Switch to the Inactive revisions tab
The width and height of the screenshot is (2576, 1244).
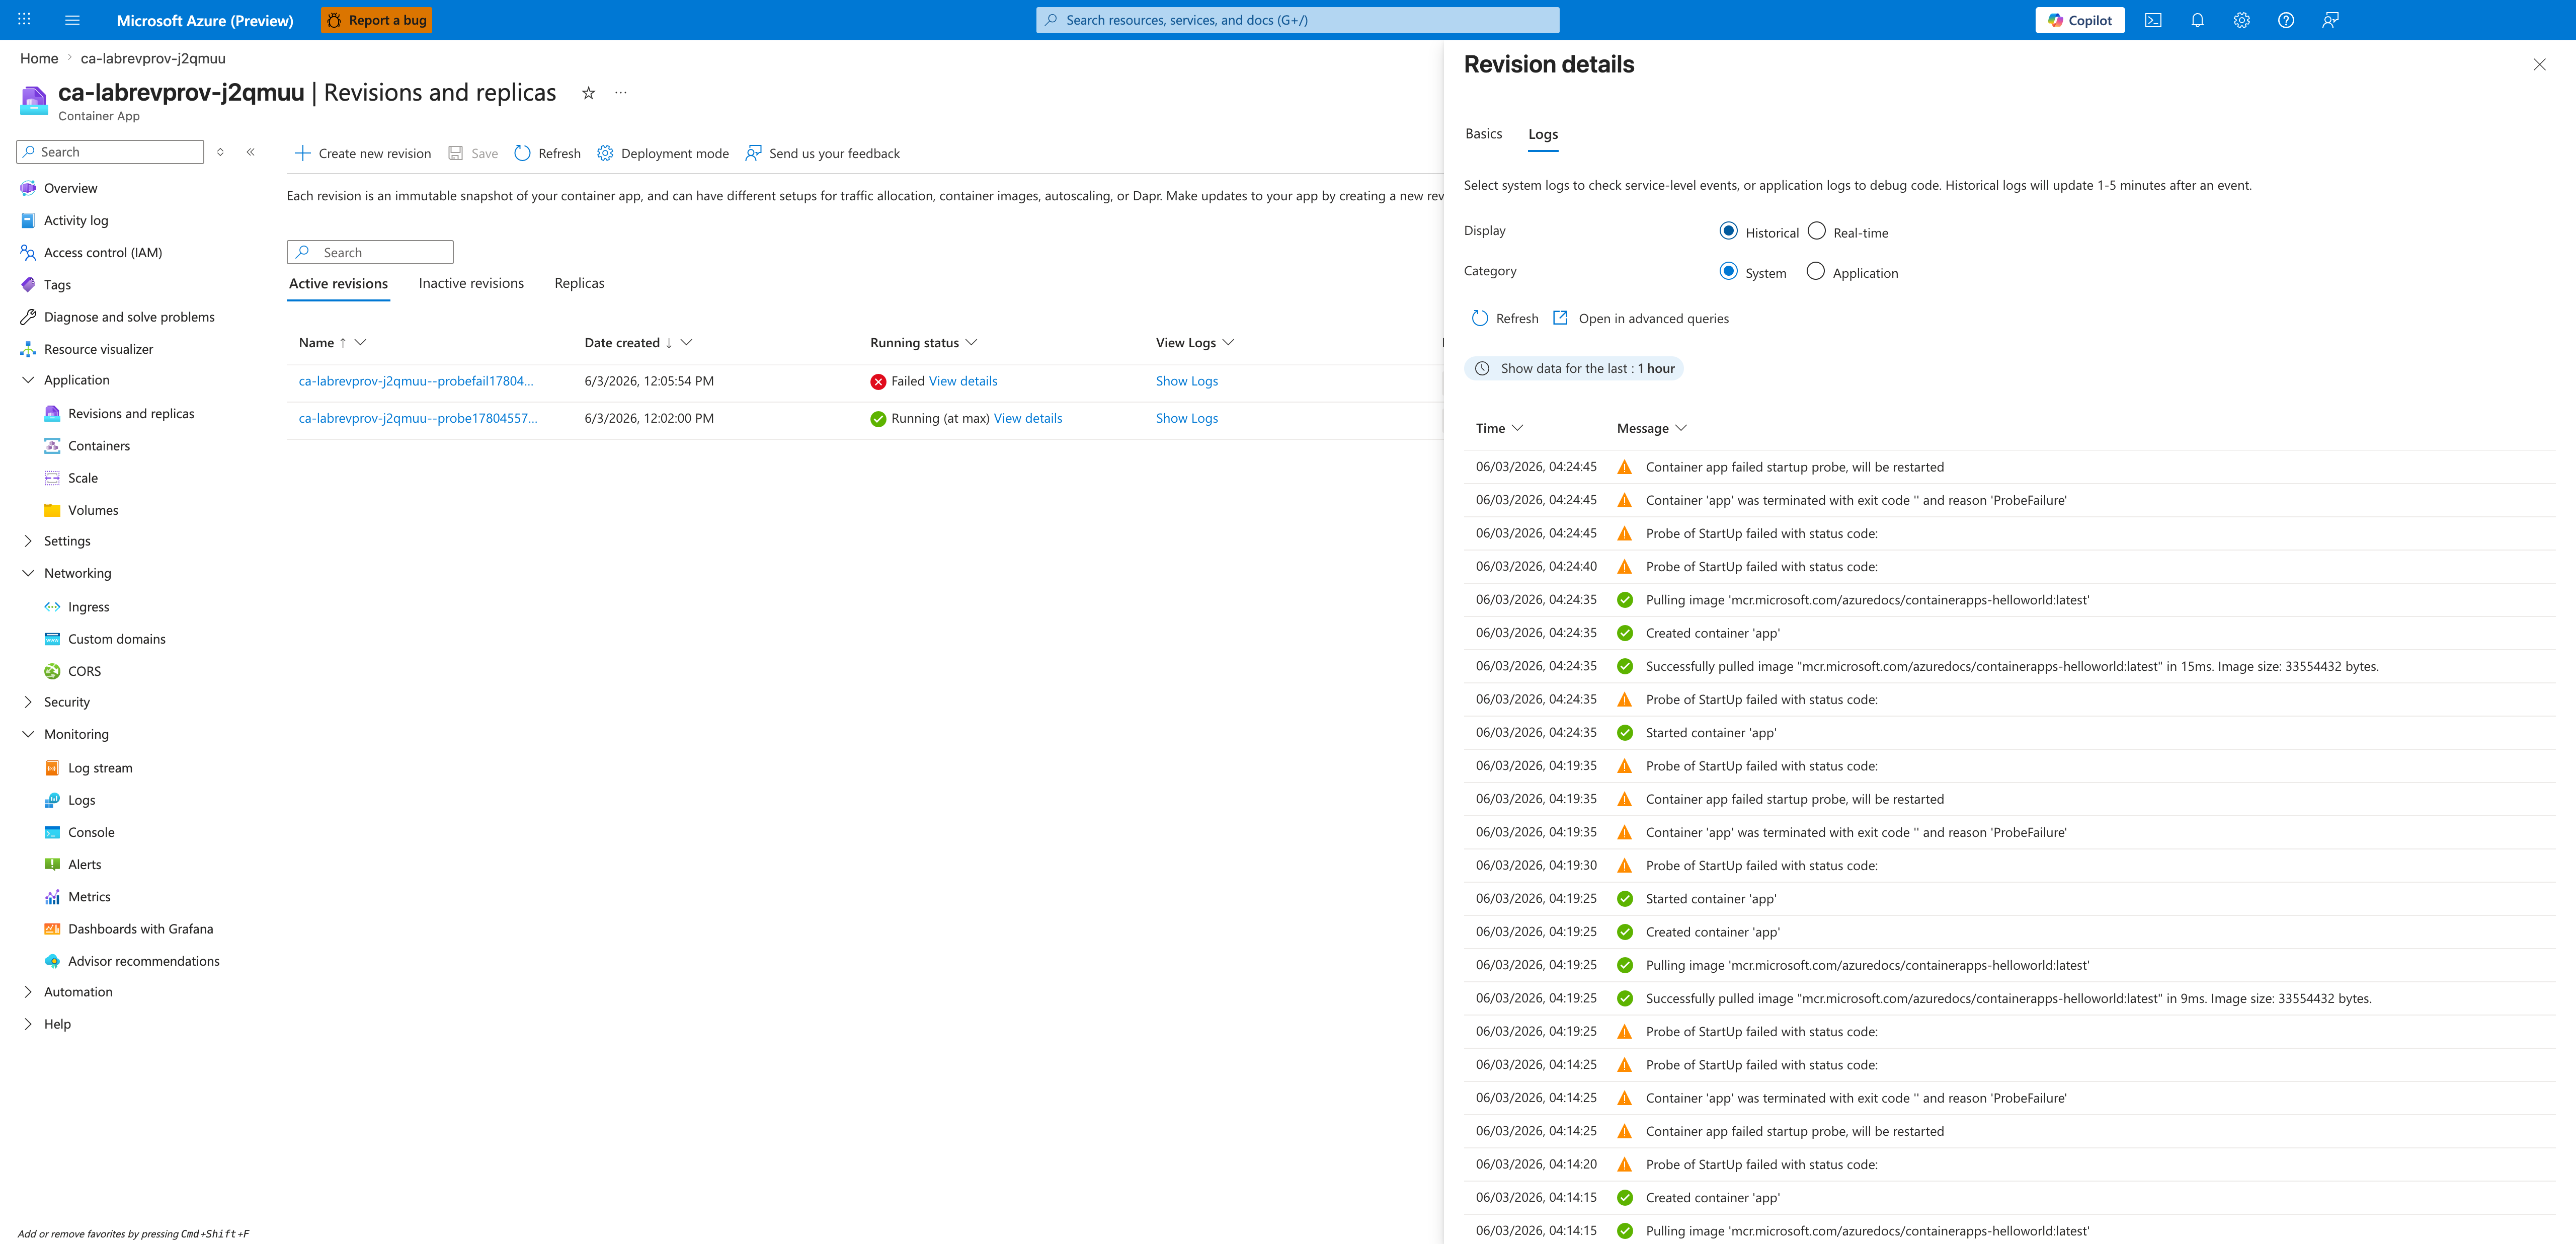click(471, 284)
